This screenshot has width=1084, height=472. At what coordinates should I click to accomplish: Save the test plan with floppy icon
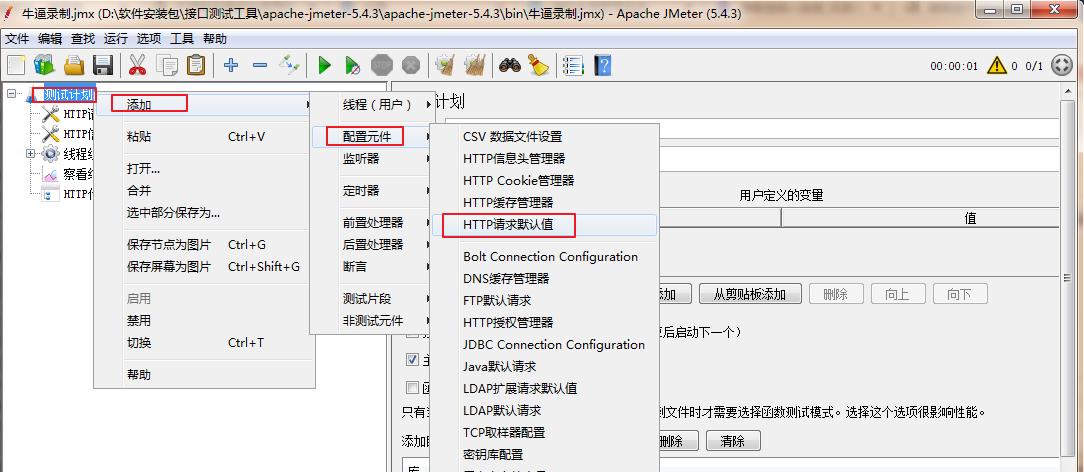coord(102,66)
